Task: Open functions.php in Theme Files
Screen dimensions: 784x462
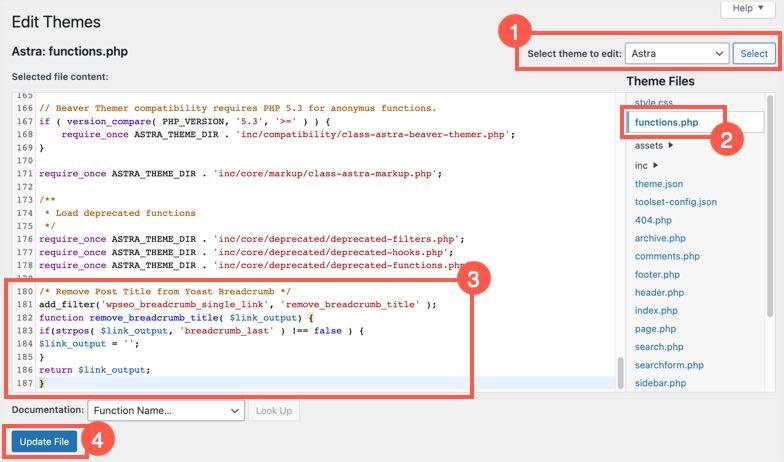Action: click(666, 122)
